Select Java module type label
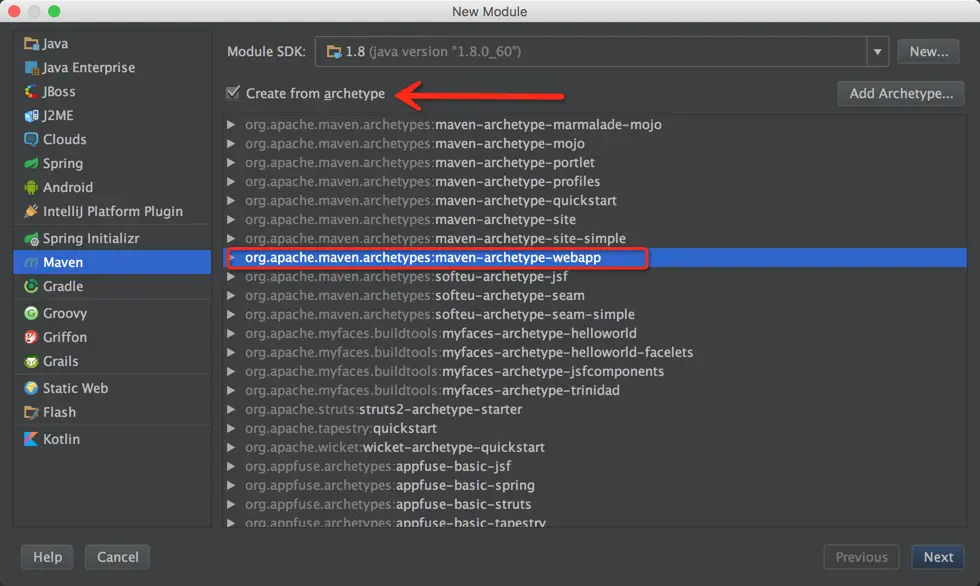 click(x=55, y=44)
